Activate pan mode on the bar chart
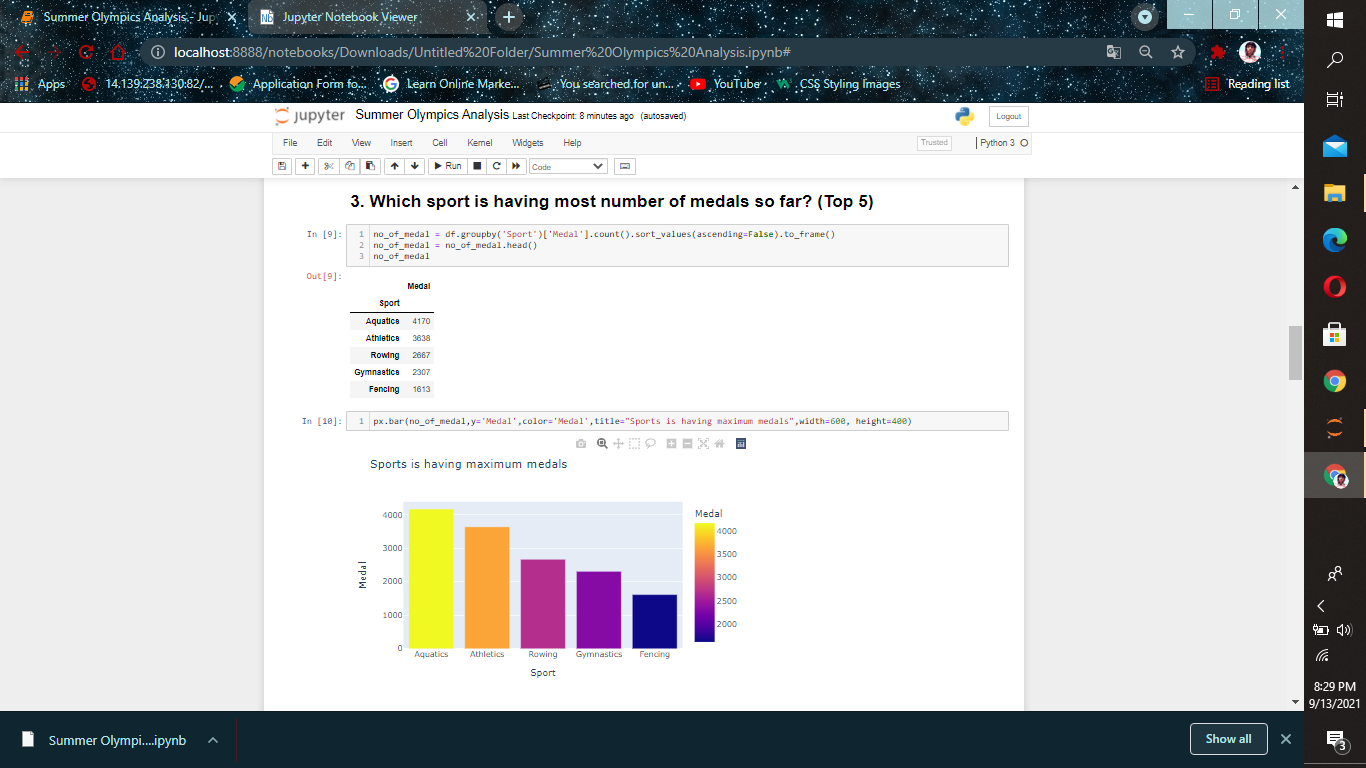This screenshot has height=768, width=1366. (618, 444)
